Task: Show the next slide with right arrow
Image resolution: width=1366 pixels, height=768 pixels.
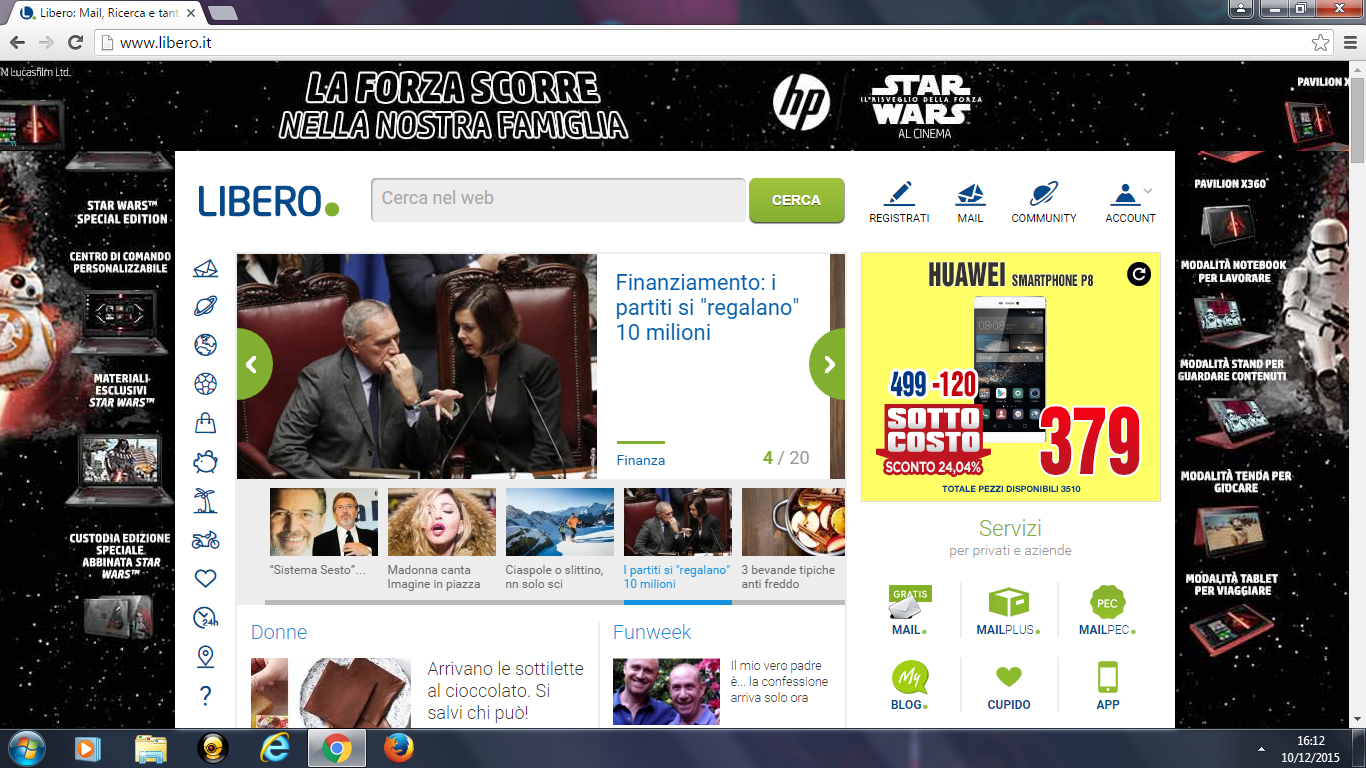Action: coord(826,365)
